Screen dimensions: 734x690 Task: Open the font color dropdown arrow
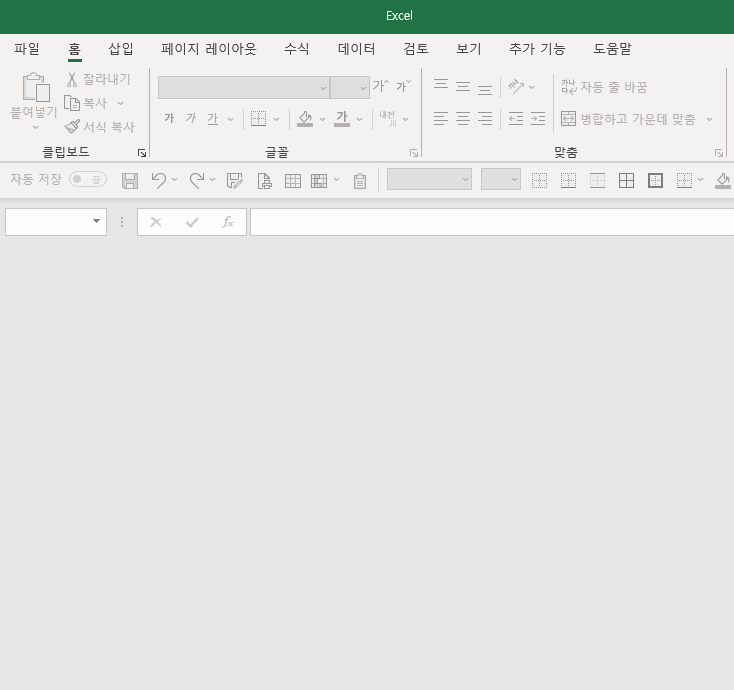tap(360, 119)
